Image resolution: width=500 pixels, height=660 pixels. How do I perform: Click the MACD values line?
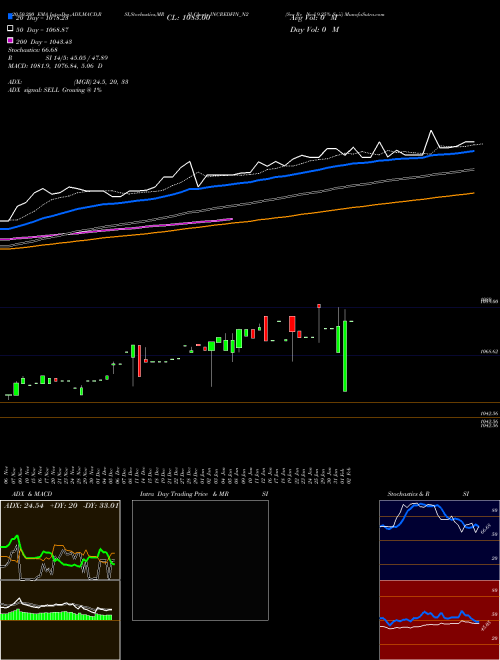pos(55,66)
